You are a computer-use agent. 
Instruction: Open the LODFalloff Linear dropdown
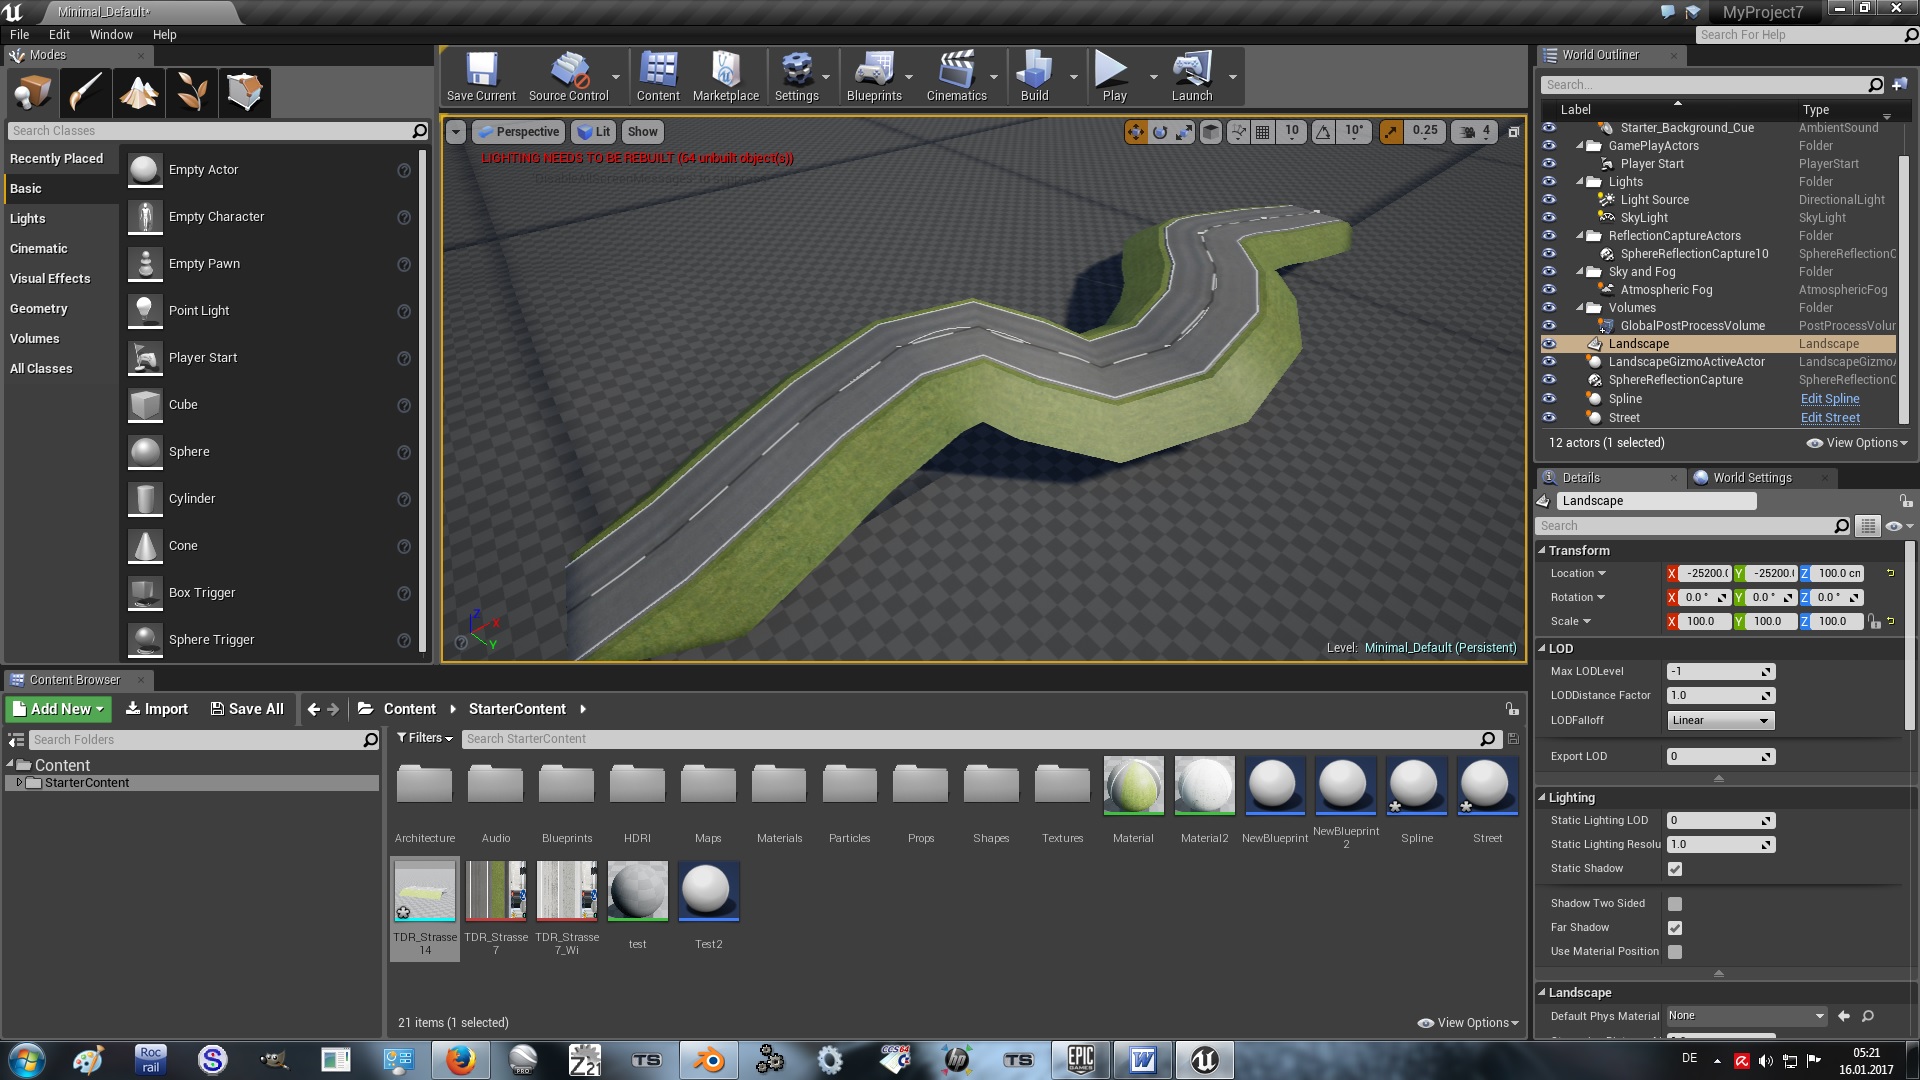pyautogui.click(x=1720, y=720)
